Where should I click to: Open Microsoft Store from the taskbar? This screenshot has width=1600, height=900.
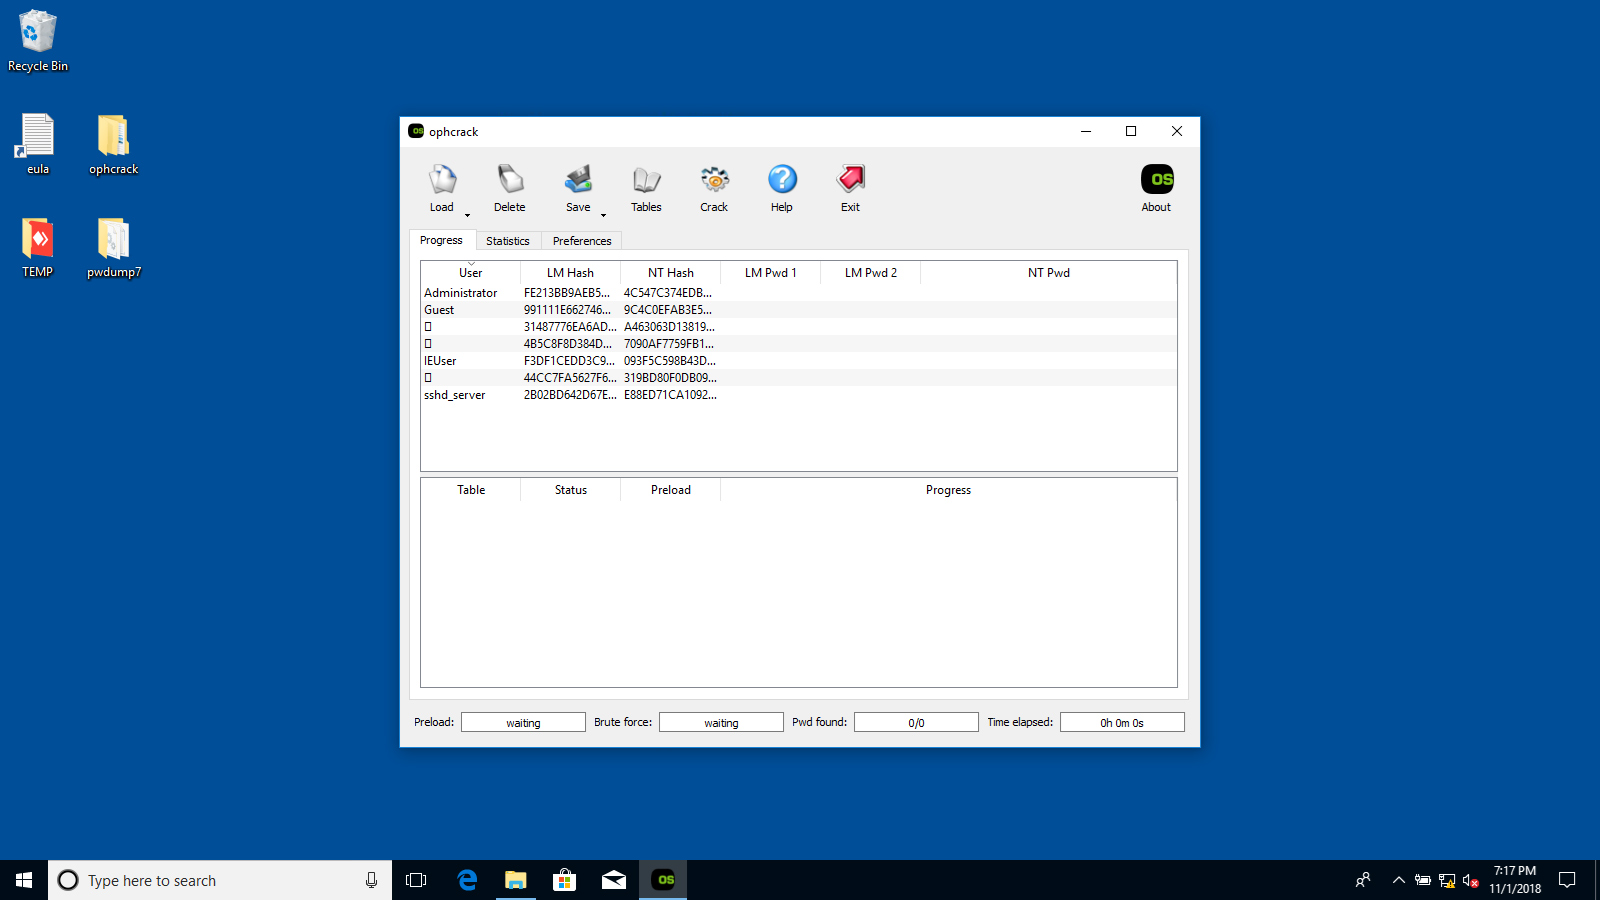coord(565,880)
